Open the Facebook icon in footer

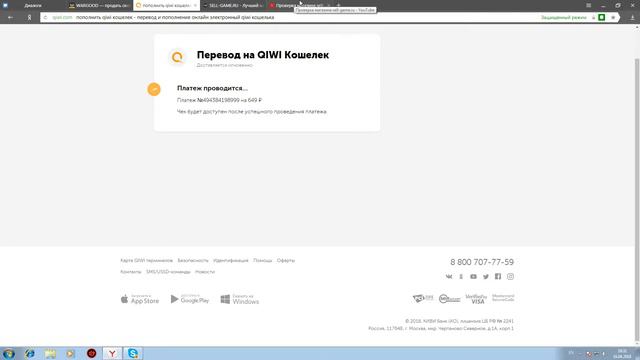pos(498,277)
